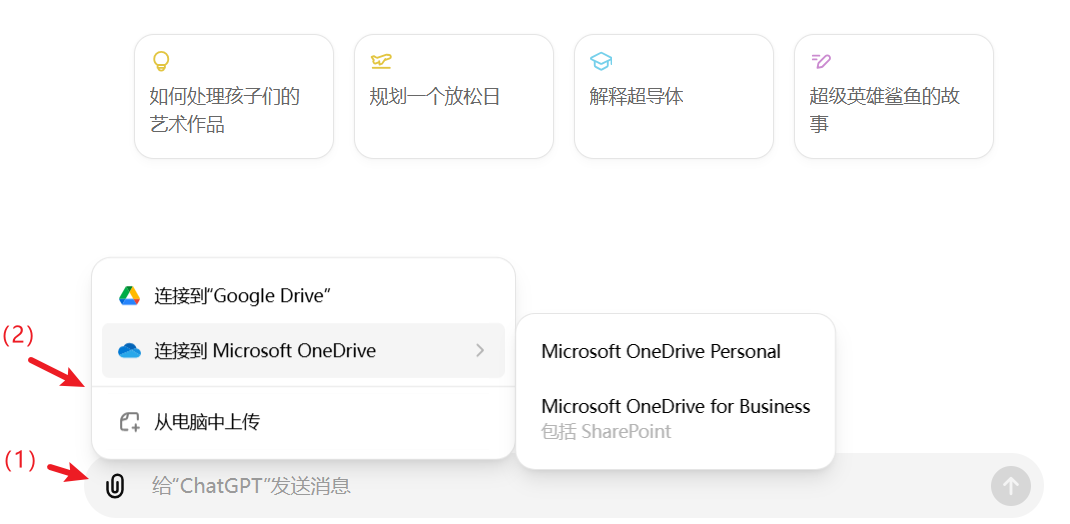The width and height of the screenshot is (1070, 524).
Task: Select Microsoft OneDrive for Business
Action: pyautogui.click(x=675, y=407)
